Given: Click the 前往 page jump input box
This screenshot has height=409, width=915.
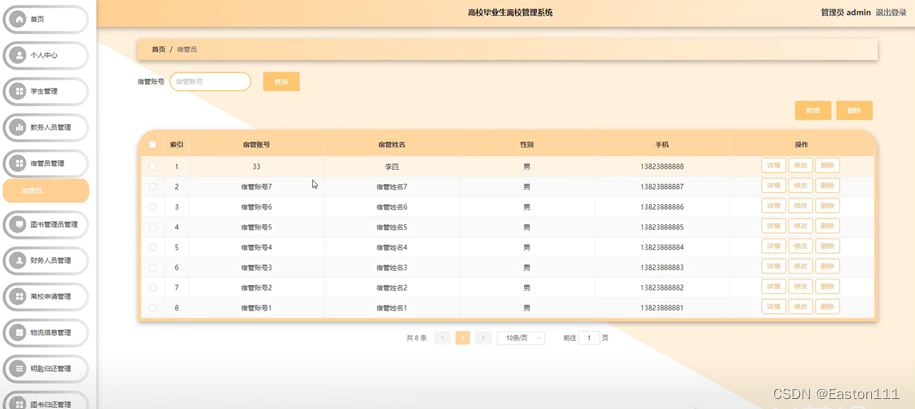Looking at the screenshot, I should (x=589, y=338).
